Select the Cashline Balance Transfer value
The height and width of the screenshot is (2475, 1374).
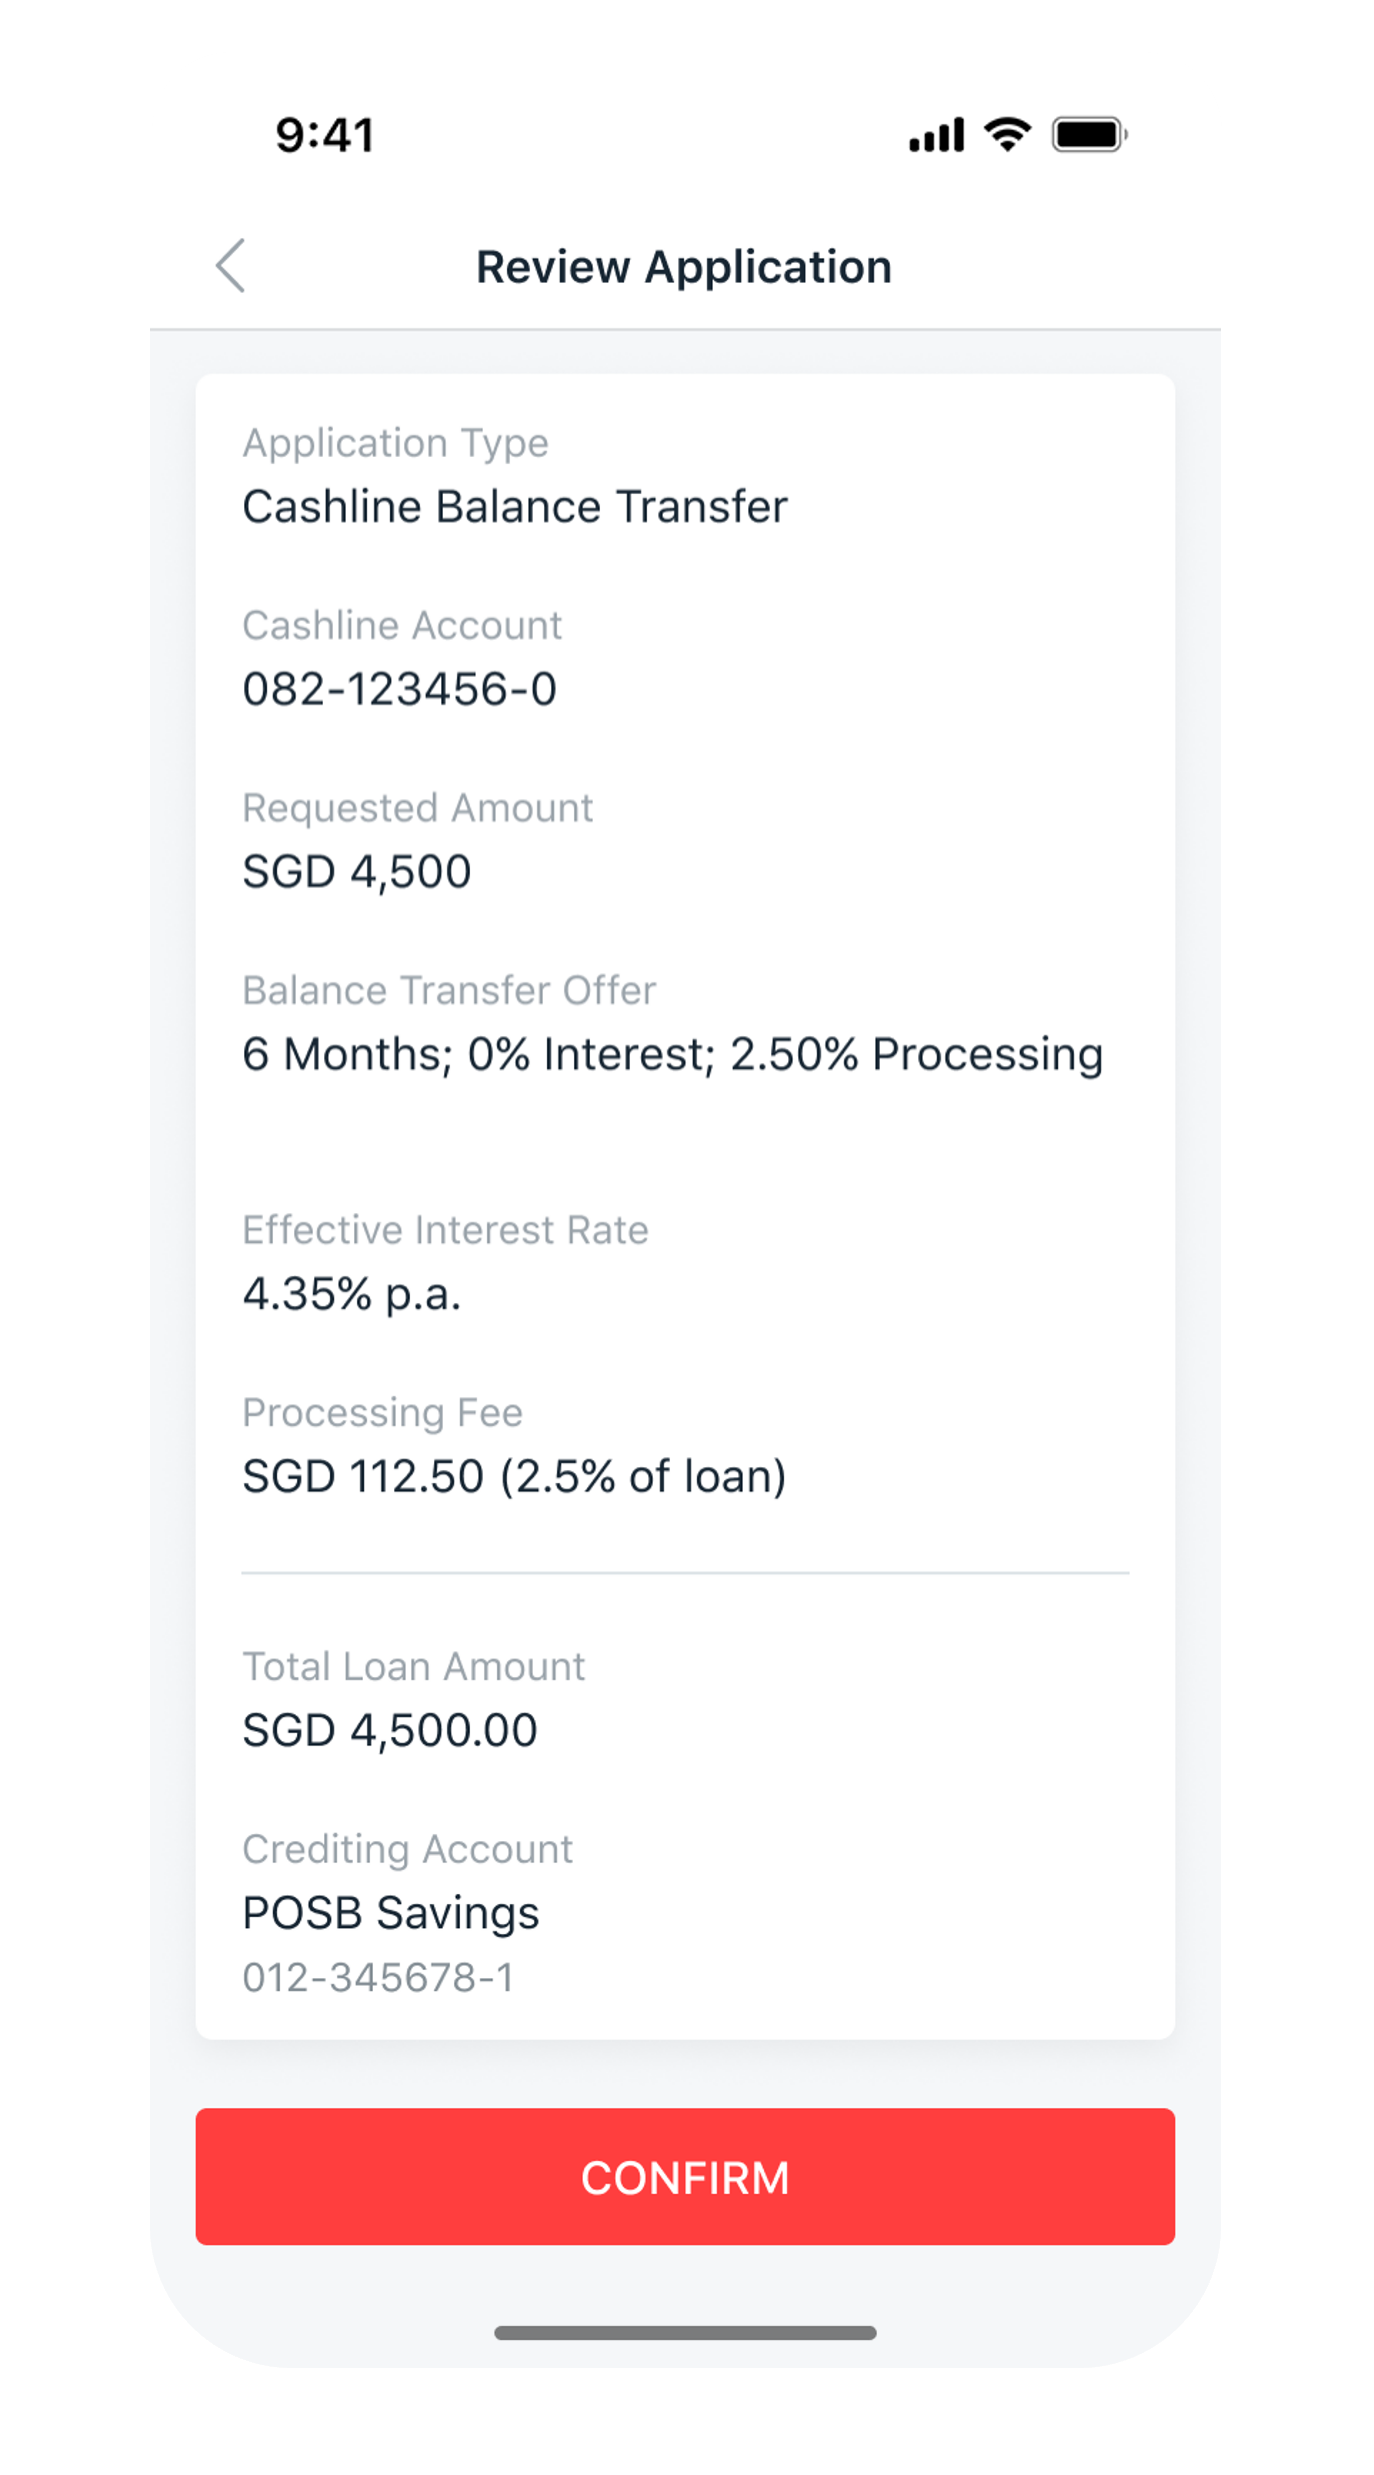pos(515,507)
